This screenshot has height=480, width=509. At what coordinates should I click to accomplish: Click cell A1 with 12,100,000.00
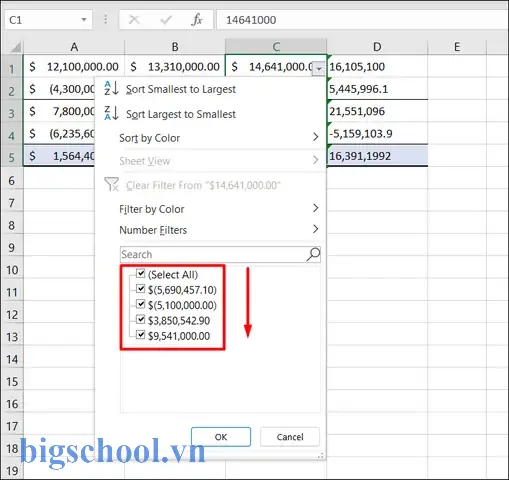74,67
